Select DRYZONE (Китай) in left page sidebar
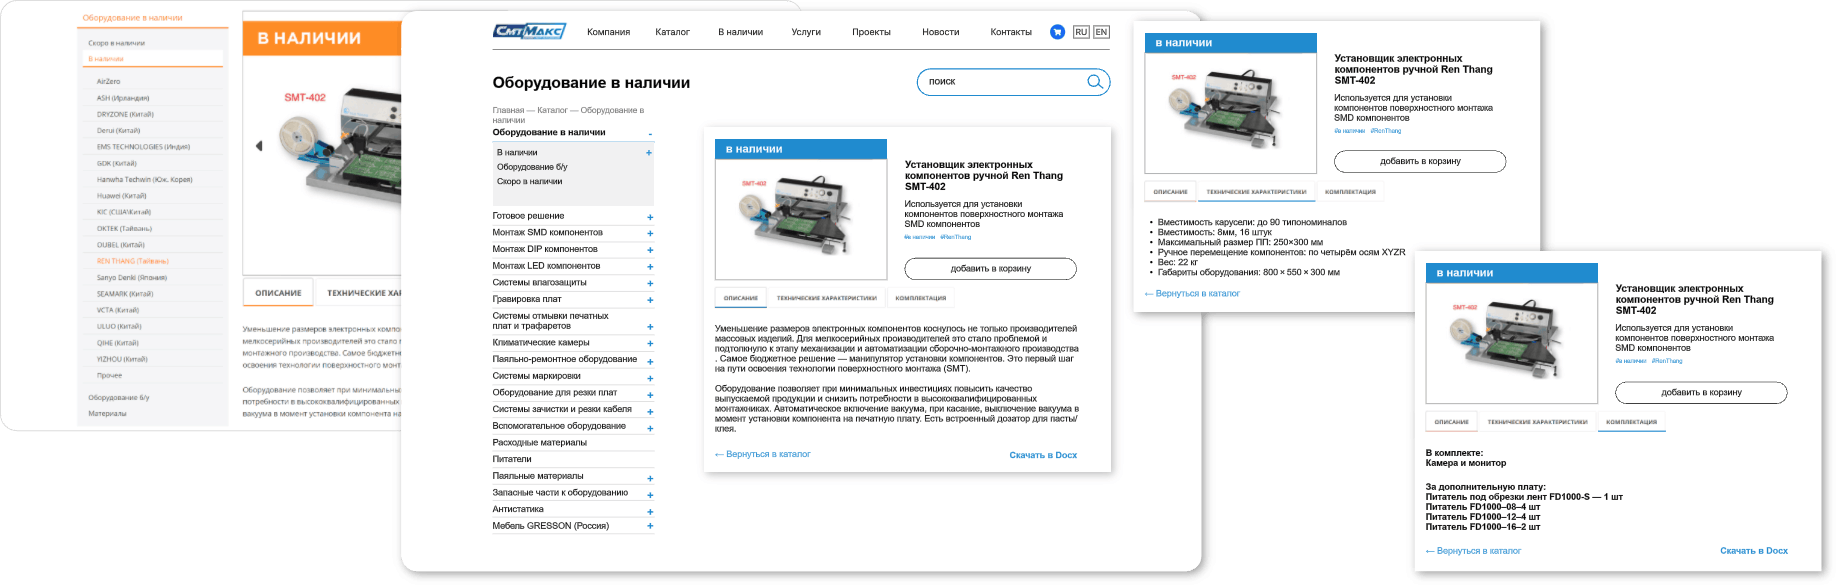 125,114
